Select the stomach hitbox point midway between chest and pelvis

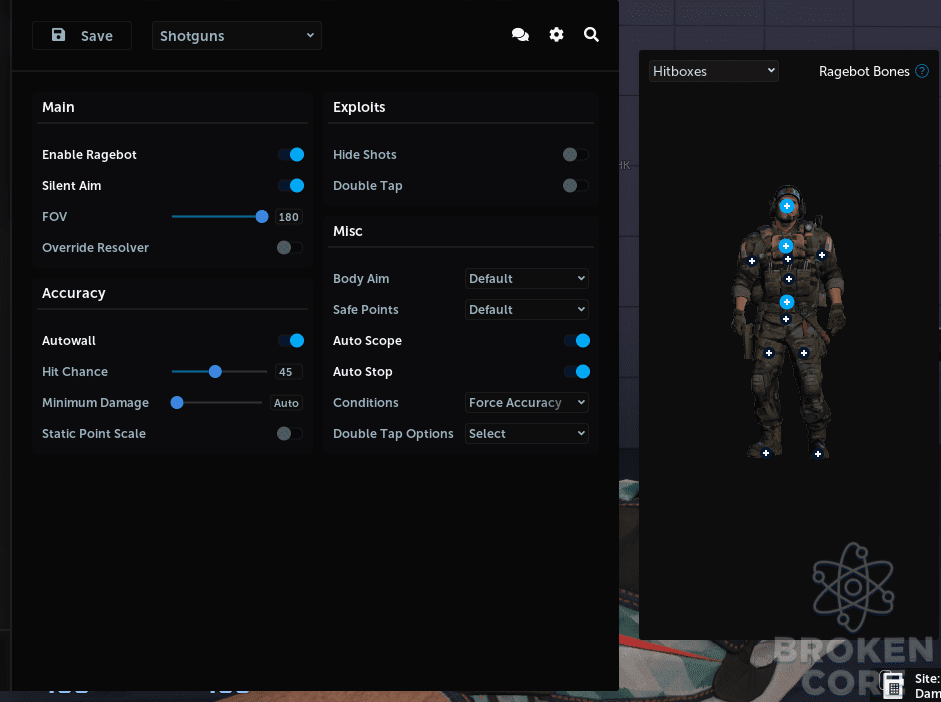pos(789,279)
